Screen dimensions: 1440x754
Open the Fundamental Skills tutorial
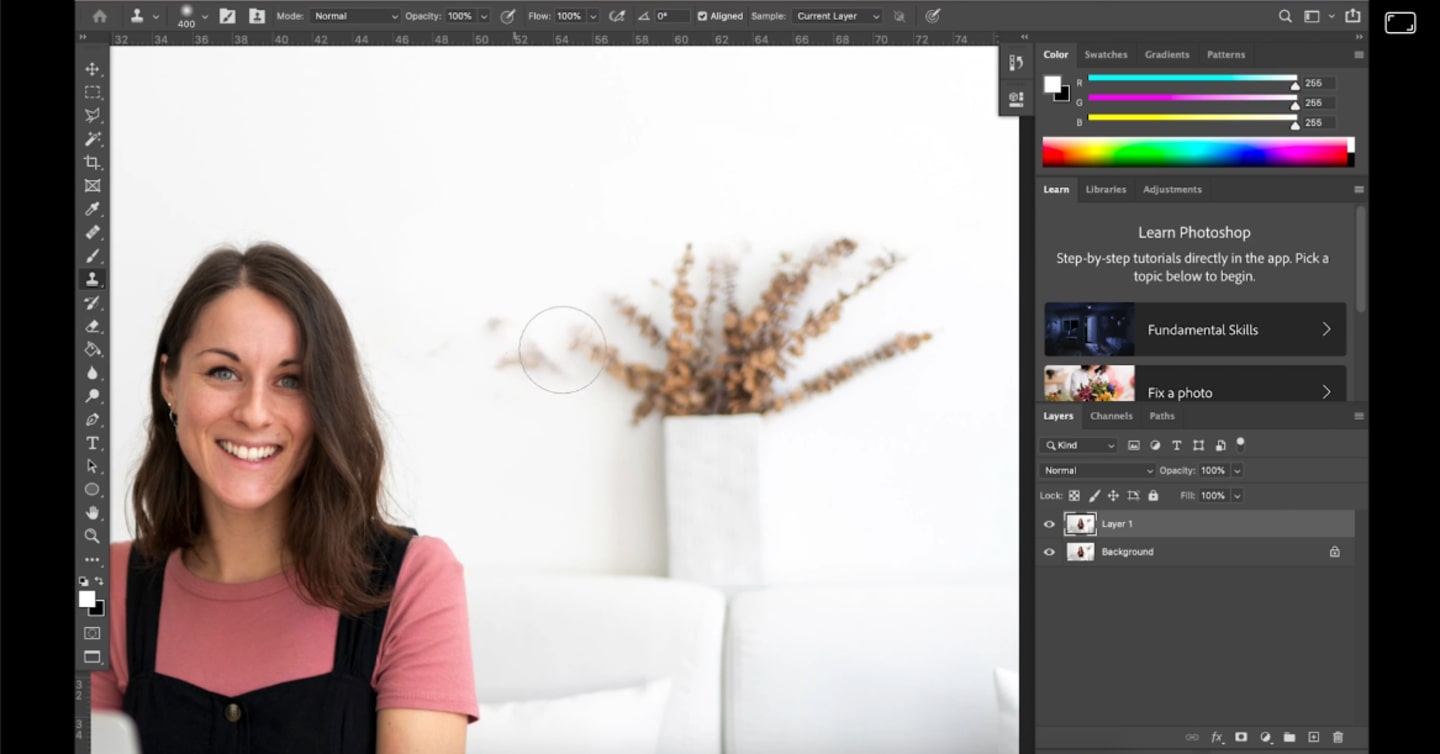pos(1195,330)
